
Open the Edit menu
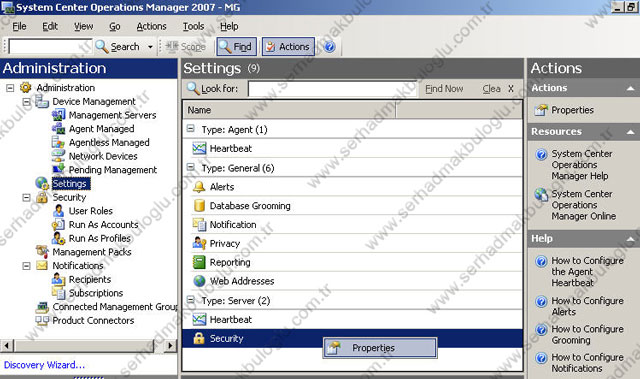pos(50,26)
